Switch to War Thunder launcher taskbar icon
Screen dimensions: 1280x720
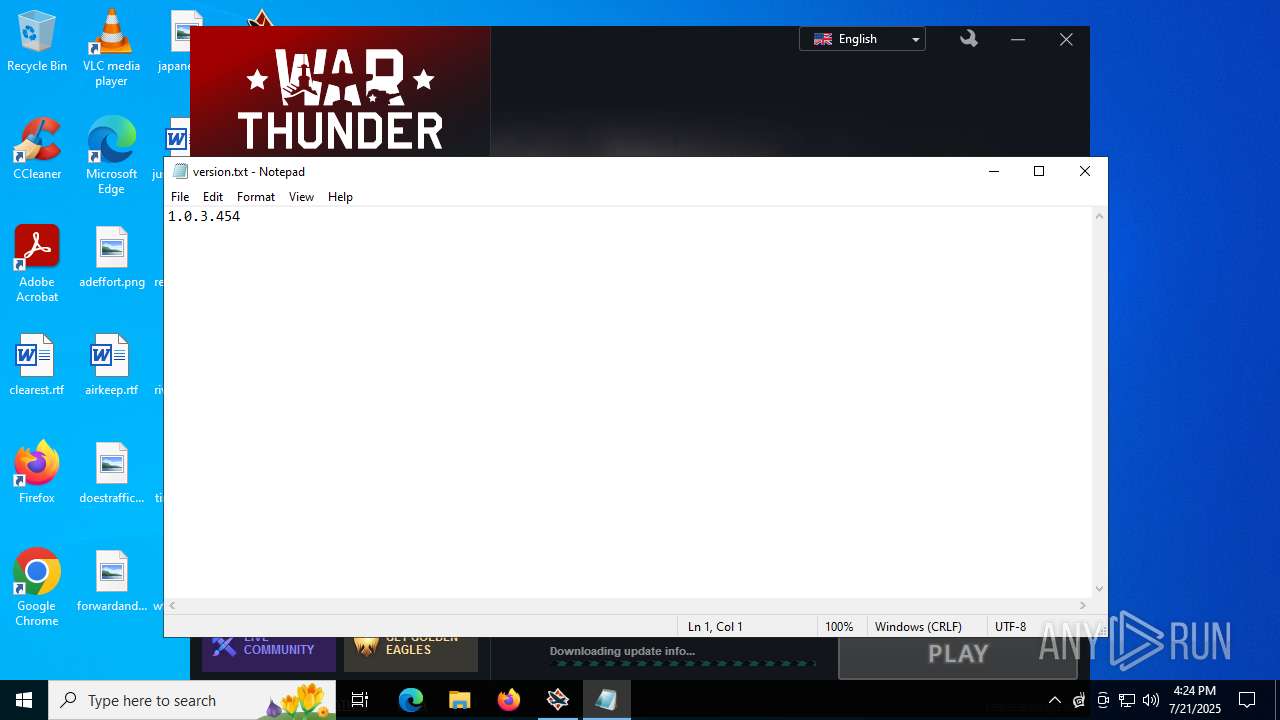(558, 700)
